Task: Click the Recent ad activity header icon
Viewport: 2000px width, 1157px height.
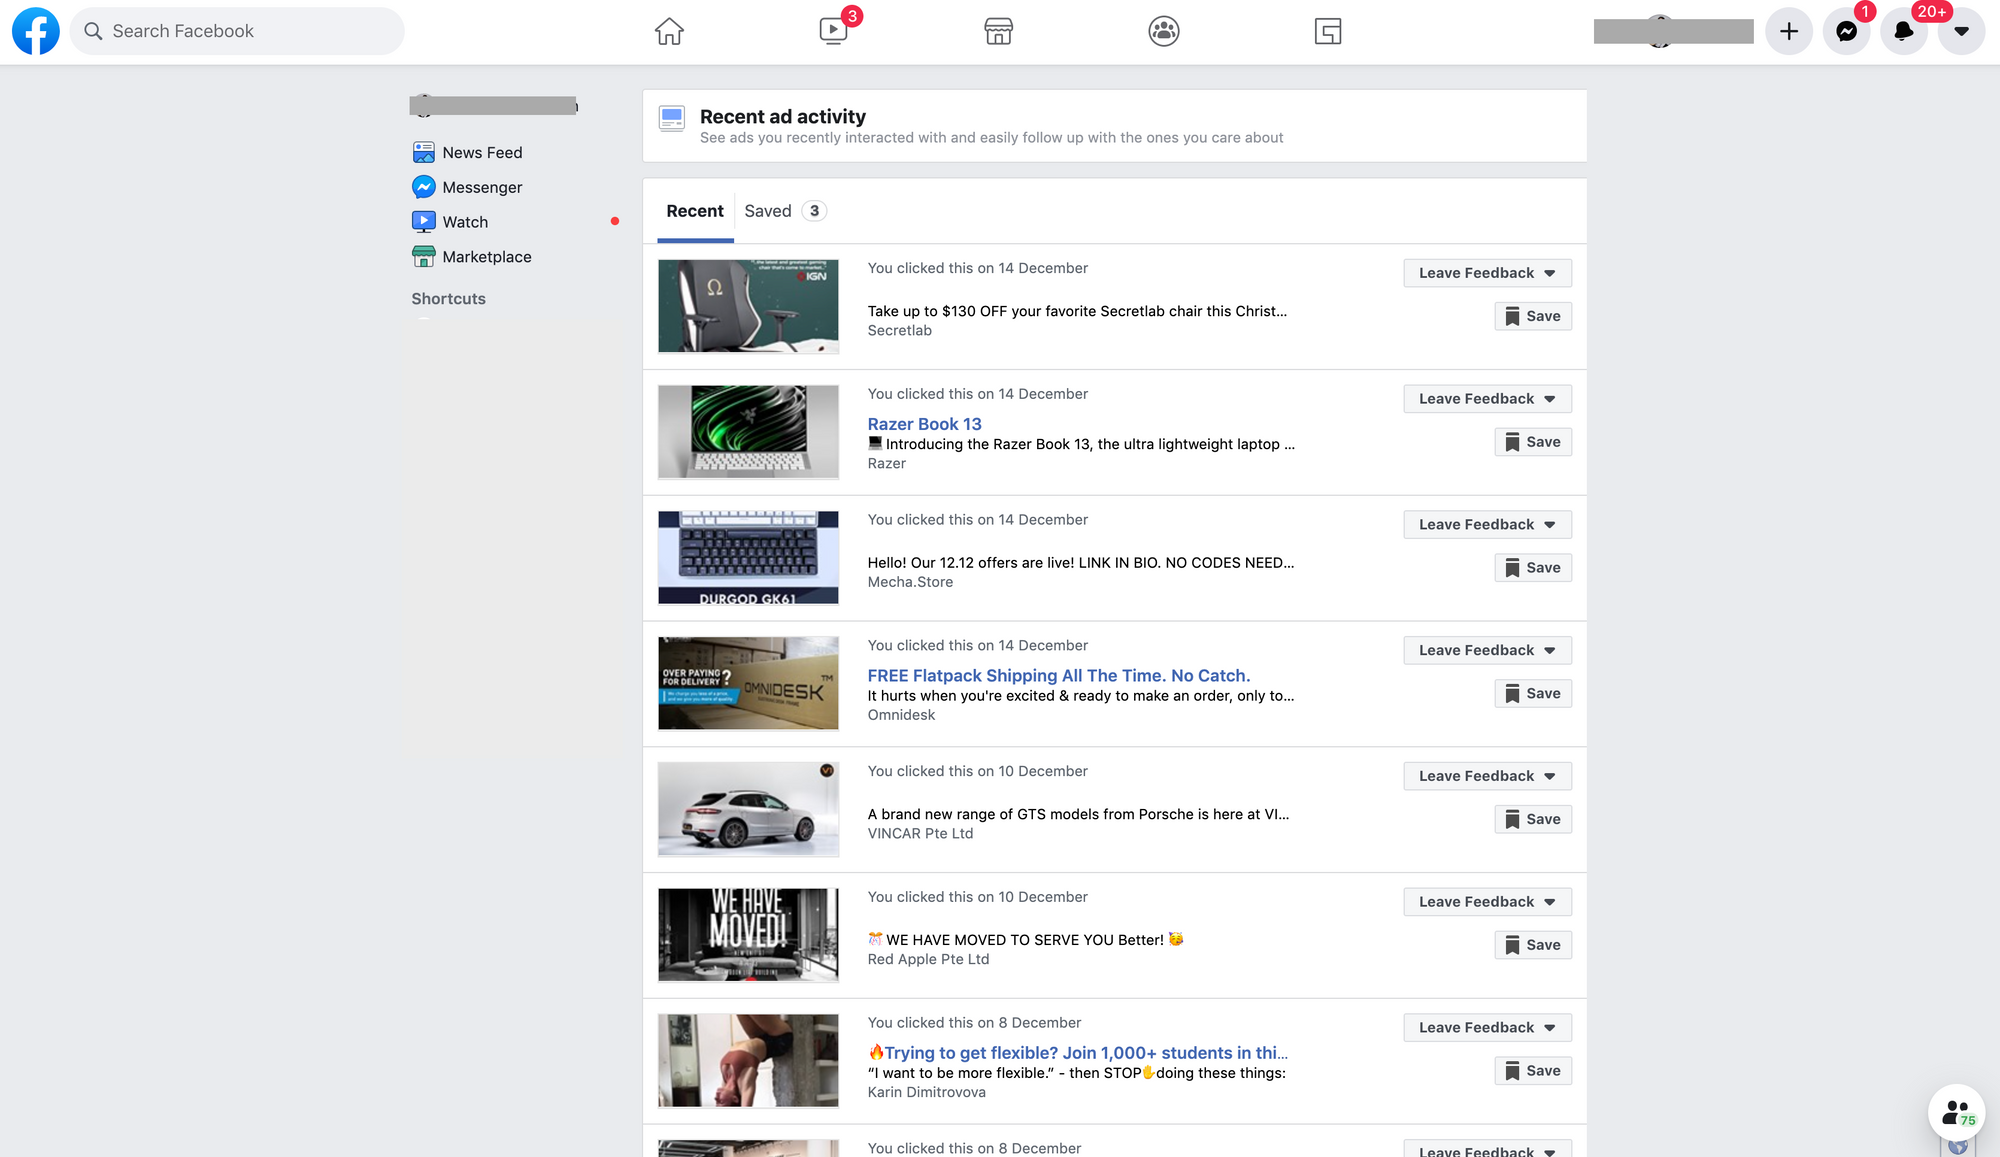Action: [672, 119]
